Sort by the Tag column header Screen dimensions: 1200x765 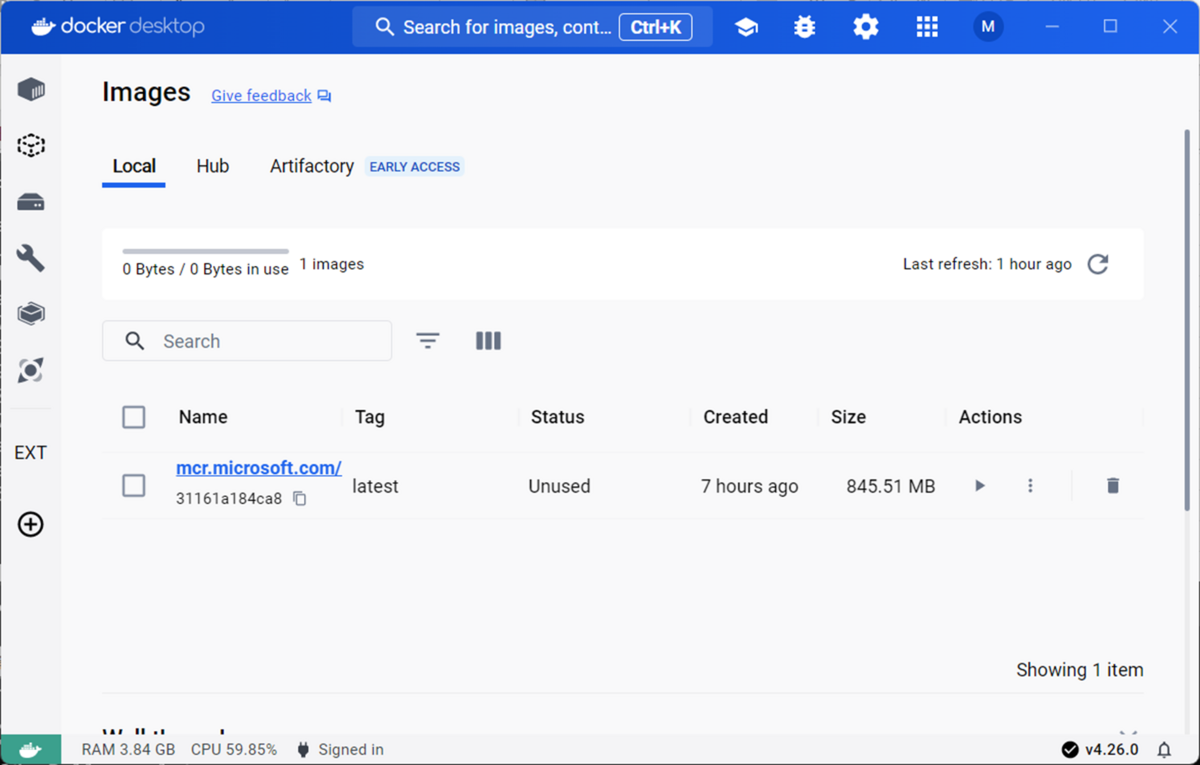click(x=369, y=417)
